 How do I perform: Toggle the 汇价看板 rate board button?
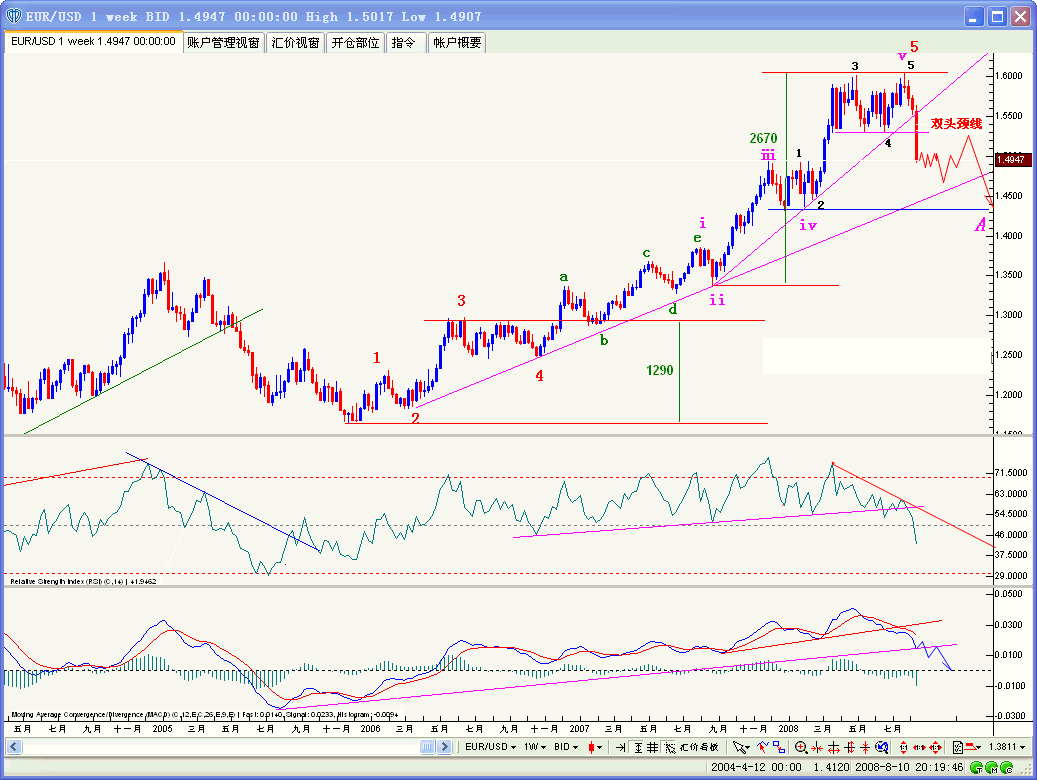tap(698, 747)
